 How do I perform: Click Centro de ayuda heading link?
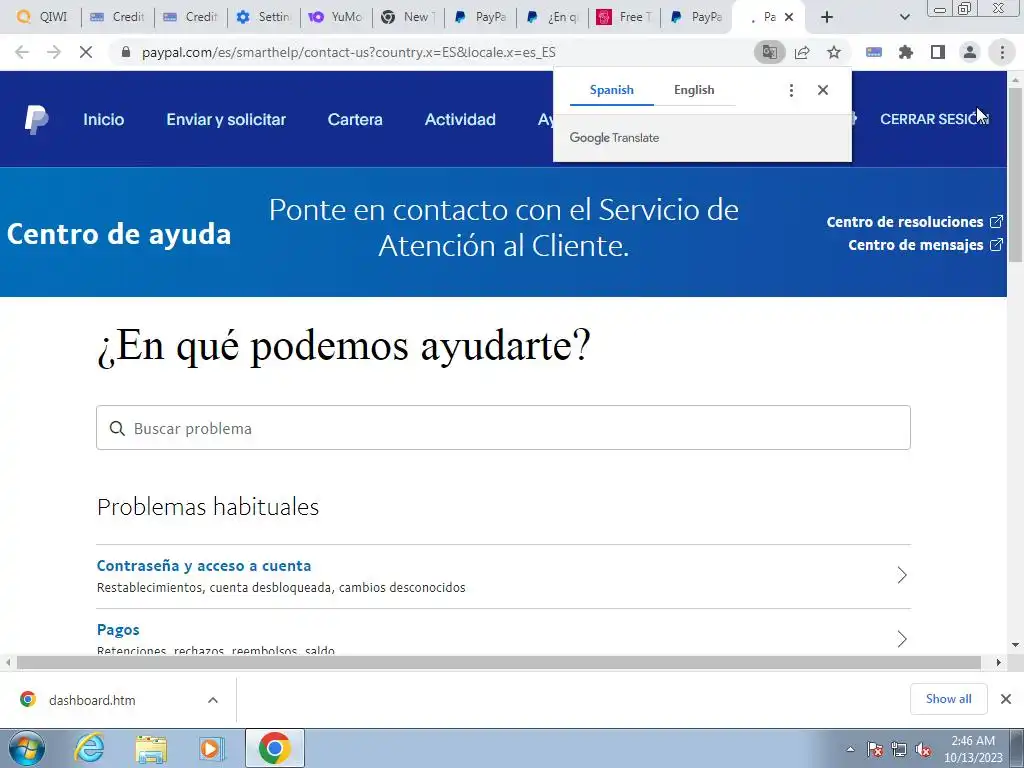pyautogui.click(x=119, y=234)
